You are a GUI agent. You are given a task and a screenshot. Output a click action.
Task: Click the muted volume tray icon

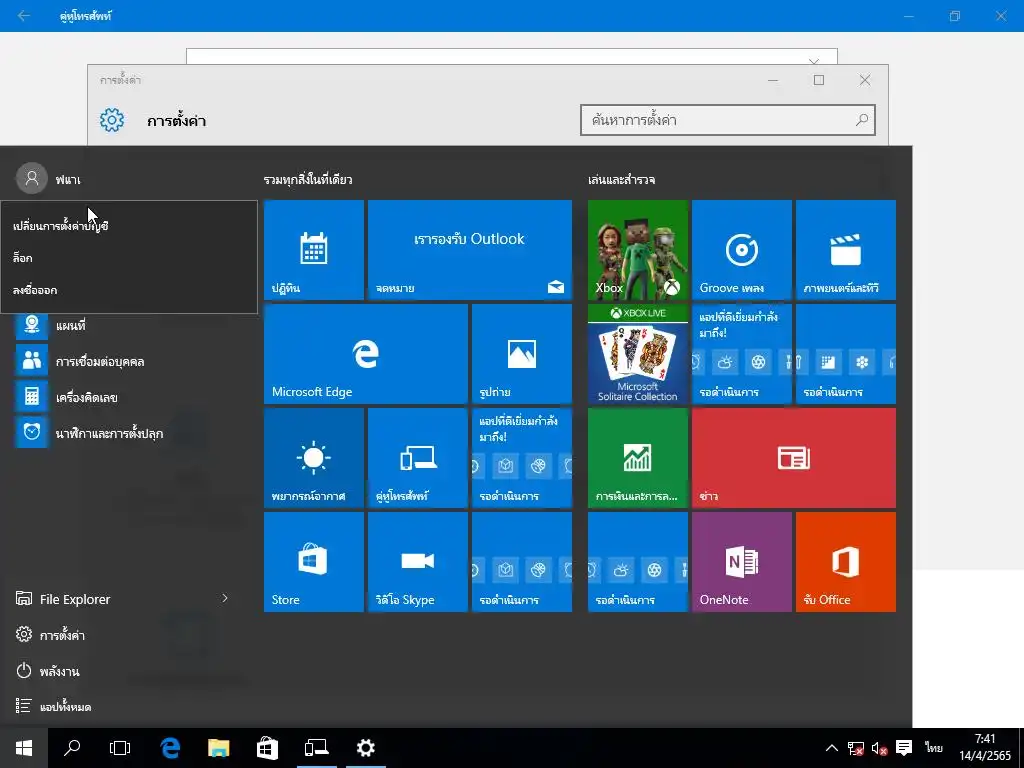pyautogui.click(x=879, y=748)
